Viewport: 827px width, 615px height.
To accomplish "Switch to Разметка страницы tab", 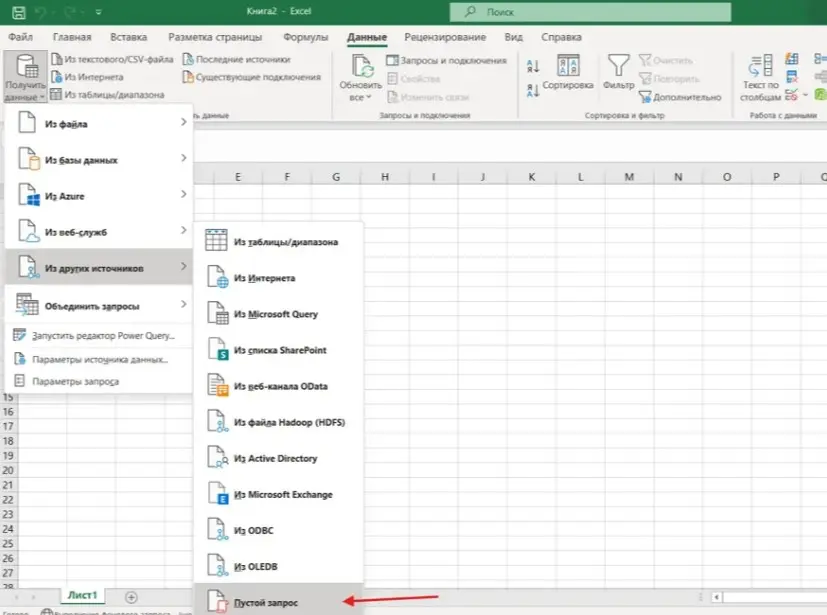I will [x=215, y=37].
